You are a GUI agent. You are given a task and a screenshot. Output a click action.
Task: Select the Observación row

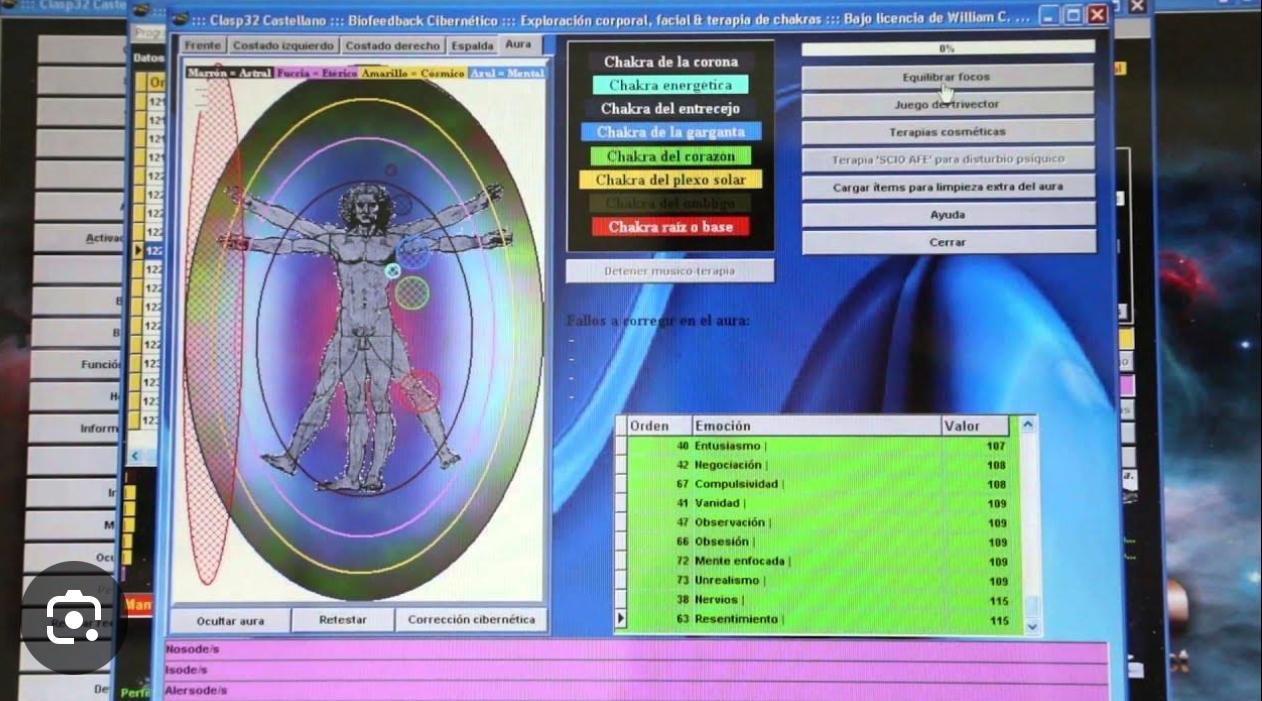[819, 523]
